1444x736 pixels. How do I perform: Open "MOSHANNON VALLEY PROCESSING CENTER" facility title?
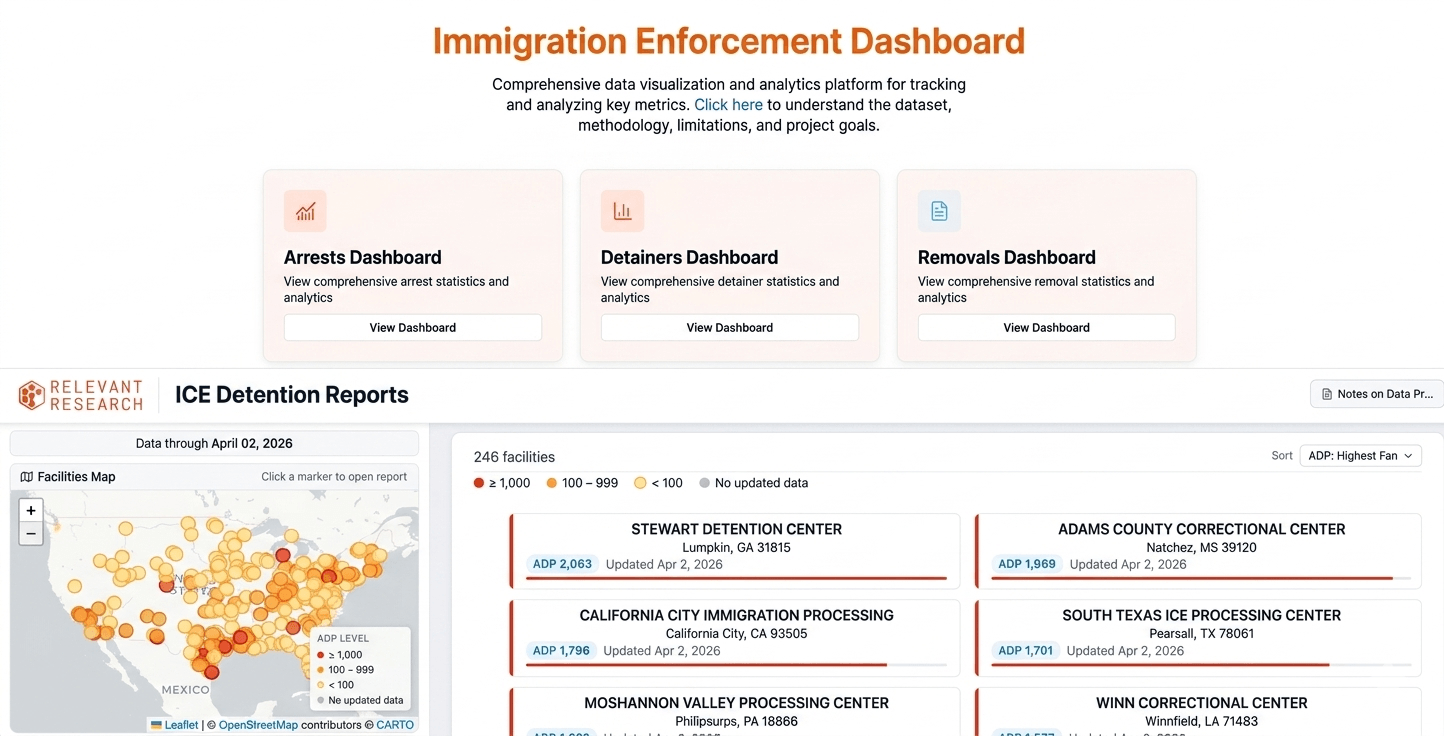coord(737,703)
